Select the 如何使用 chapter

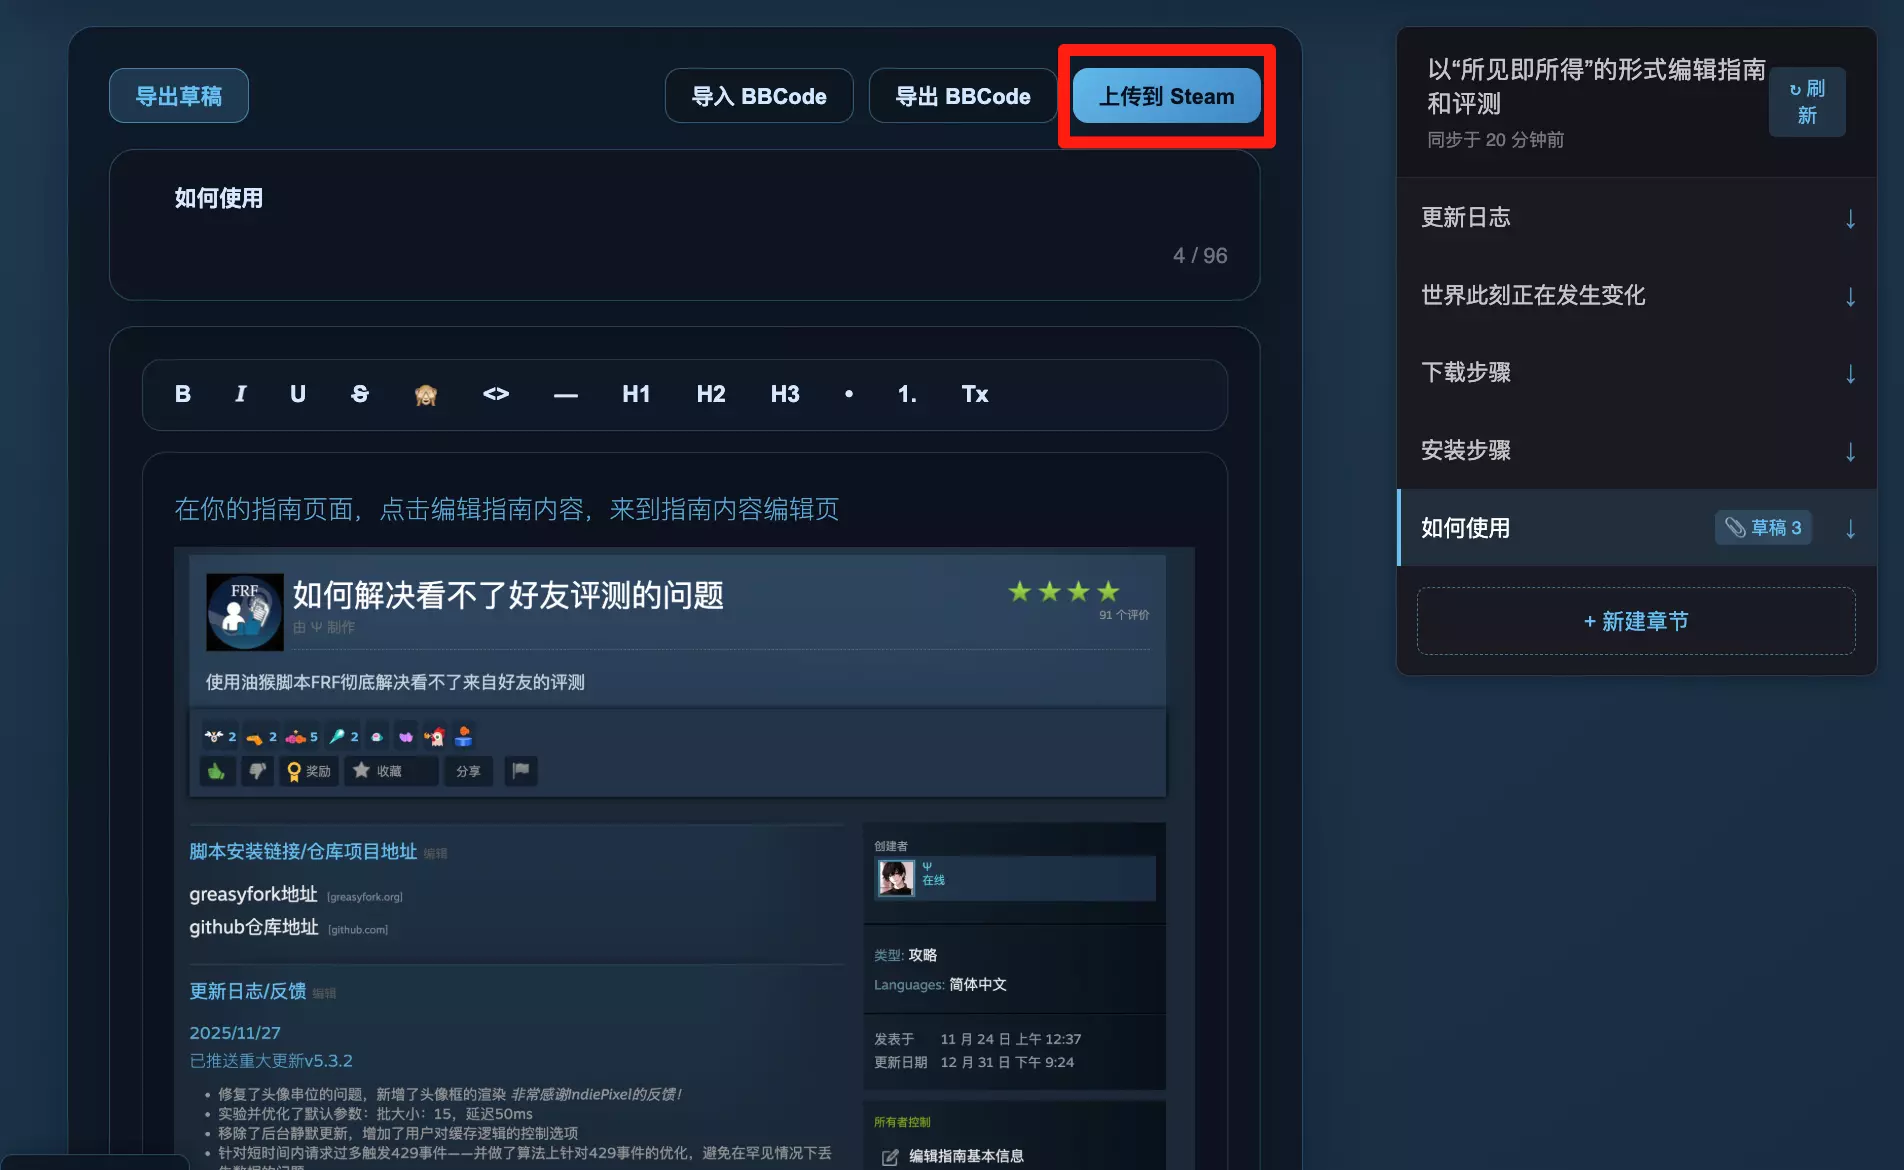[x=1636, y=528]
